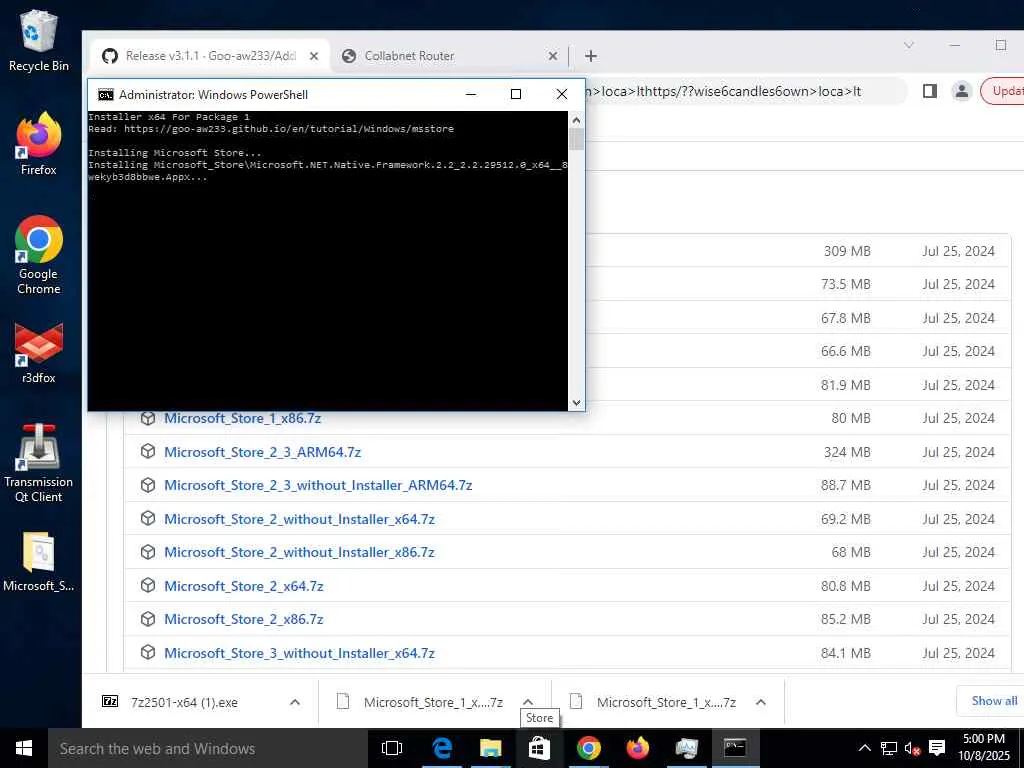
Task: Click the package icon beside Microsoft_Store_1_x86.7z
Action: coord(148,418)
